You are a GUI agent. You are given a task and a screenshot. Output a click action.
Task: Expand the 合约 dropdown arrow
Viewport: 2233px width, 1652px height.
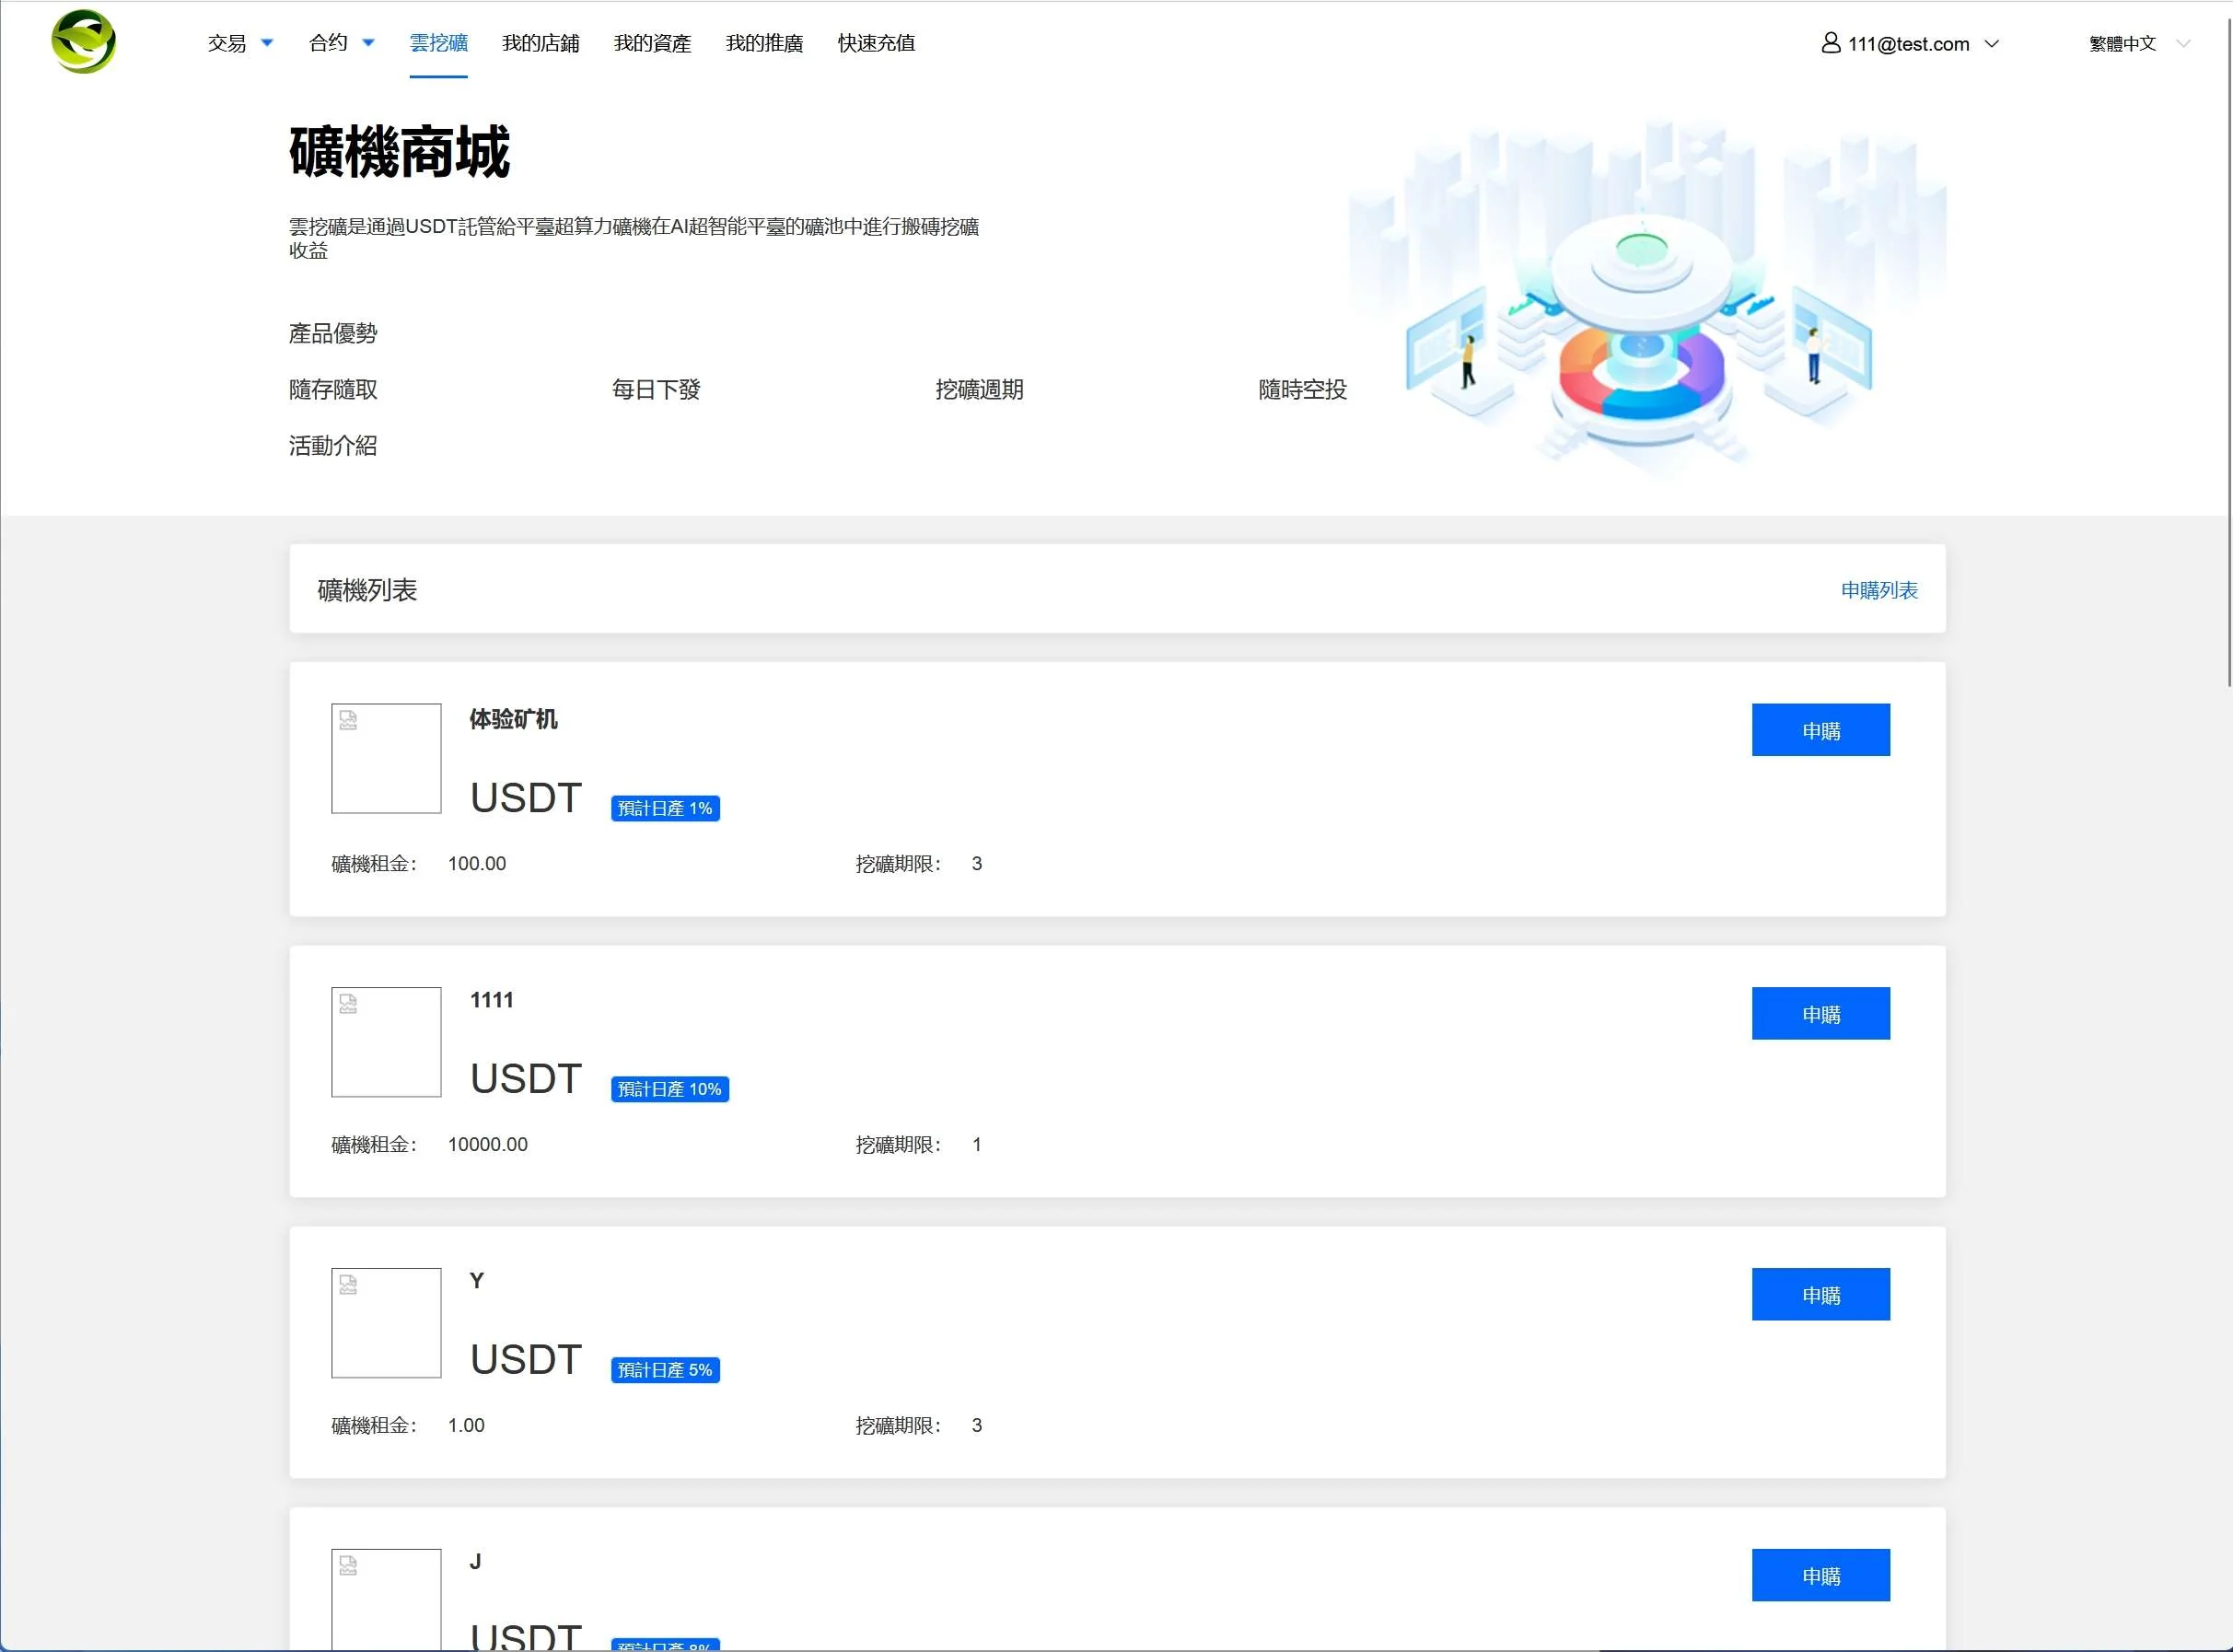[x=368, y=43]
